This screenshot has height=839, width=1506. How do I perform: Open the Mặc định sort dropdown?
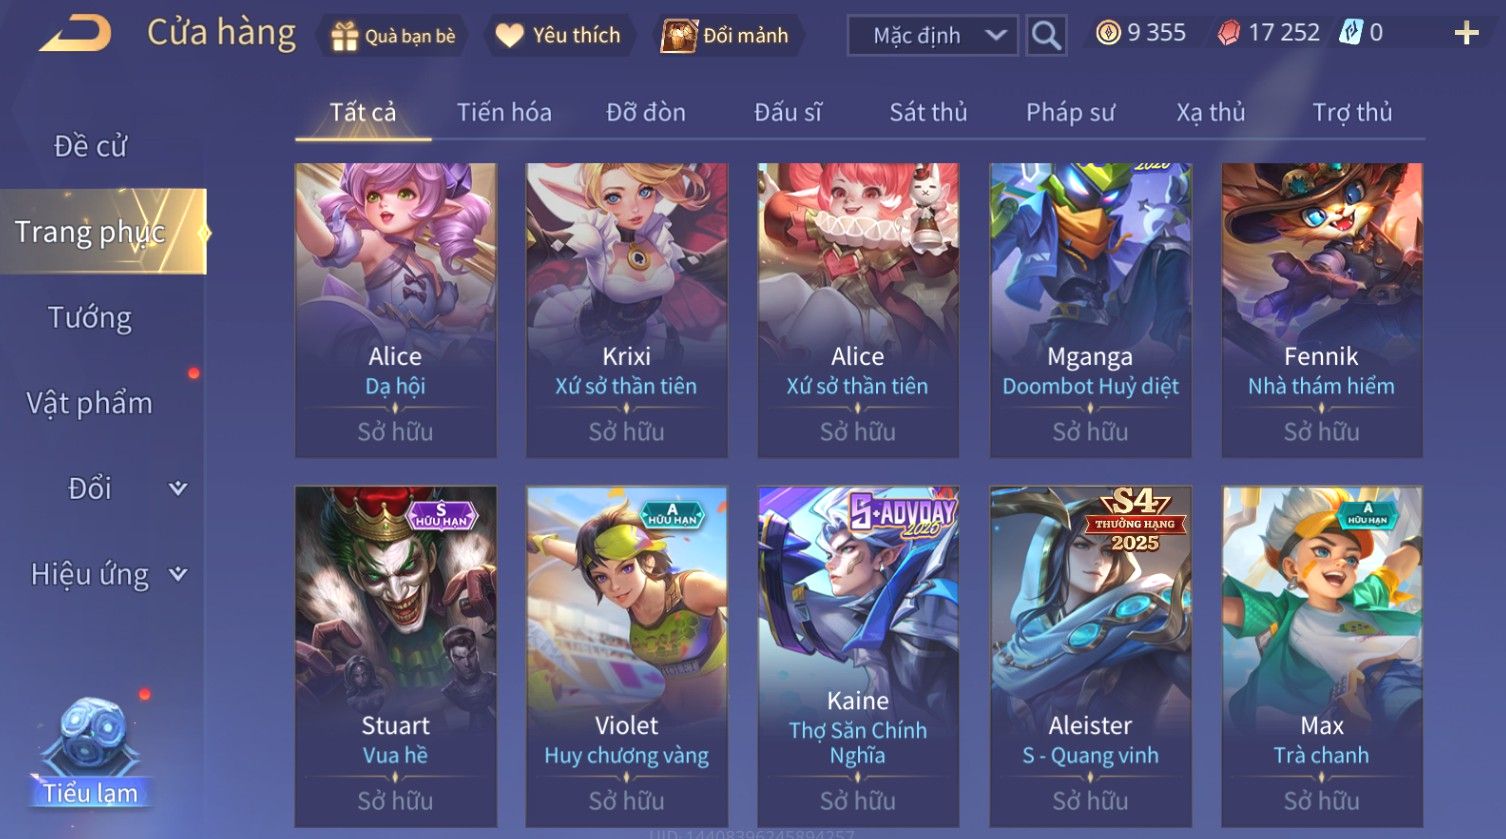[933, 36]
